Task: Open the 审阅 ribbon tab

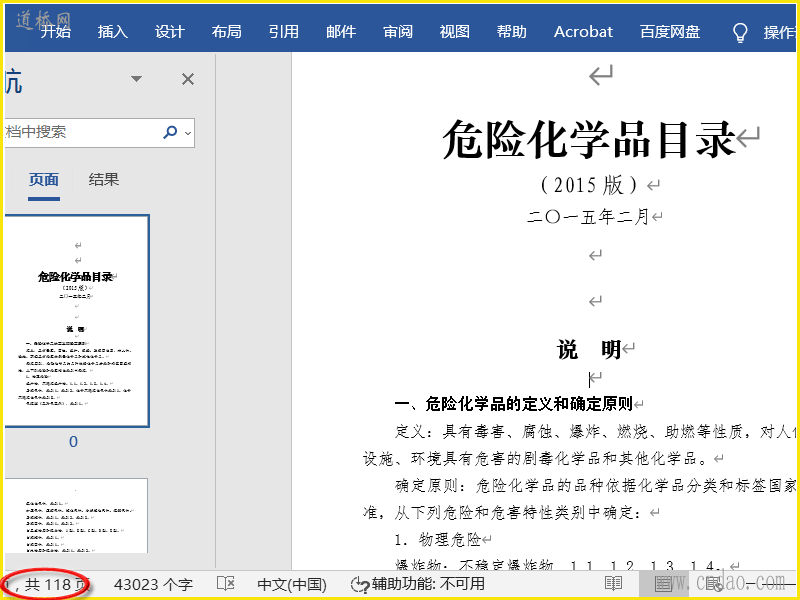Action: [x=398, y=32]
